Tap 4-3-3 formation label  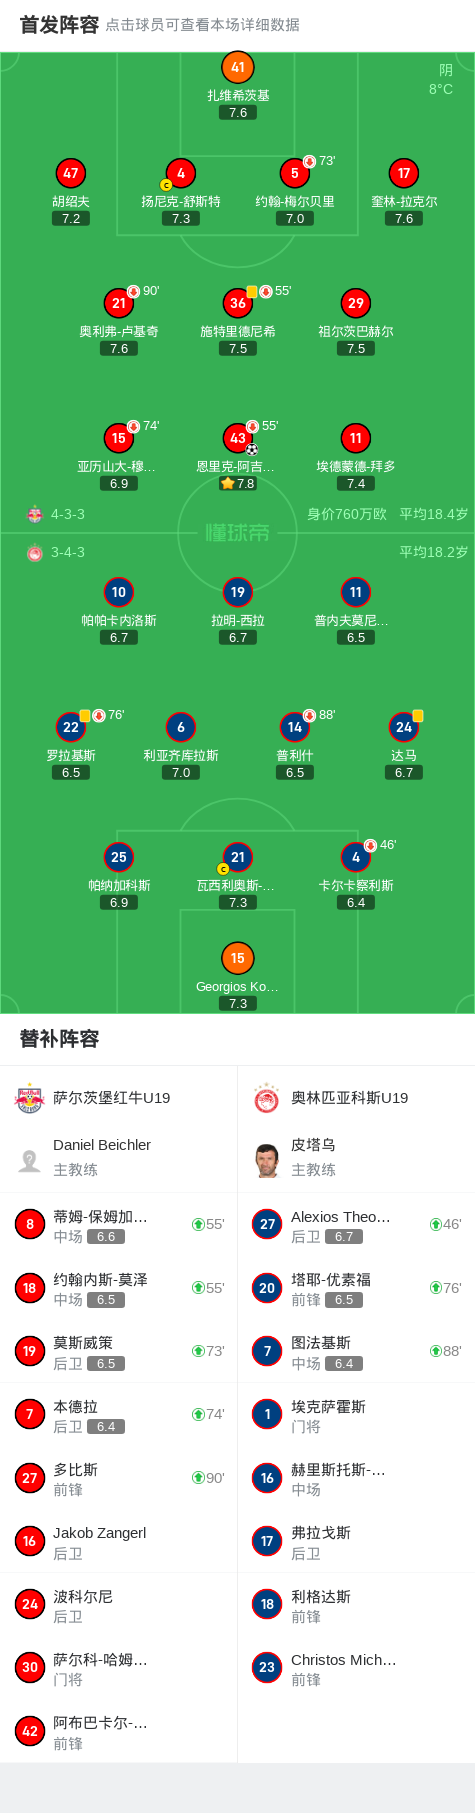click(x=68, y=514)
